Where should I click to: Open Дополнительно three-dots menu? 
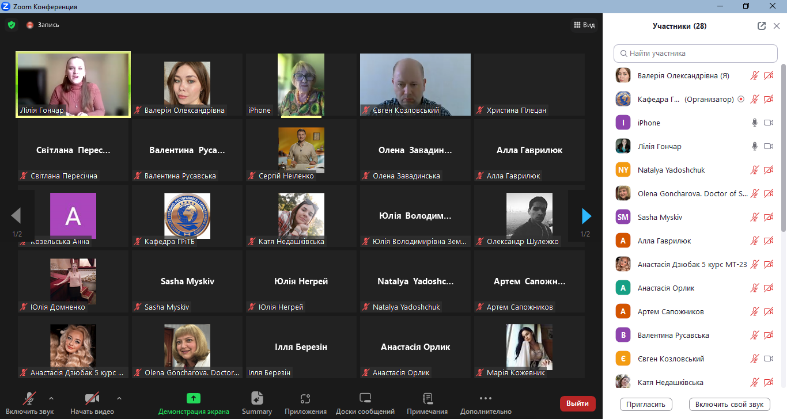pyautogui.click(x=485, y=403)
